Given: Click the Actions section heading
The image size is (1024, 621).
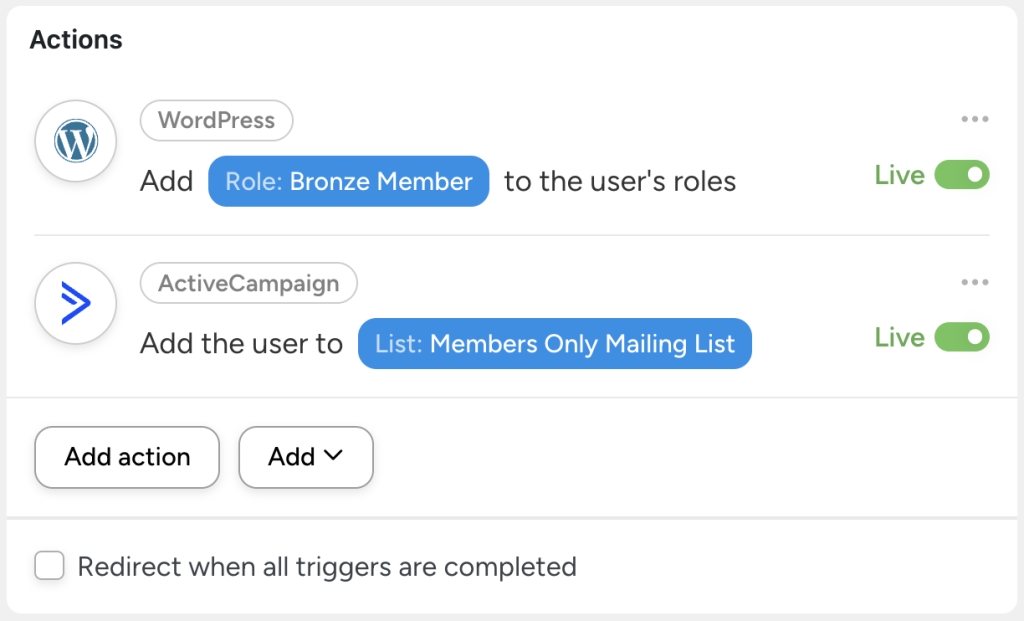Looking at the screenshot, I should pyautogui.click(x=75, y=39).
